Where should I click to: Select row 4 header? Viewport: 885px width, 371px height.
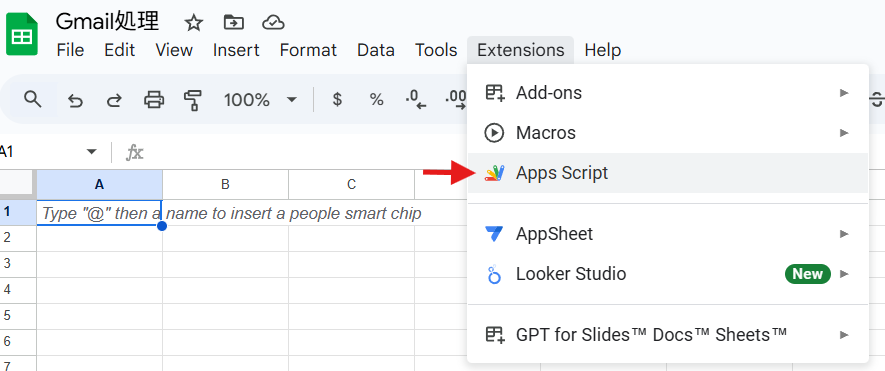(18, 290)
